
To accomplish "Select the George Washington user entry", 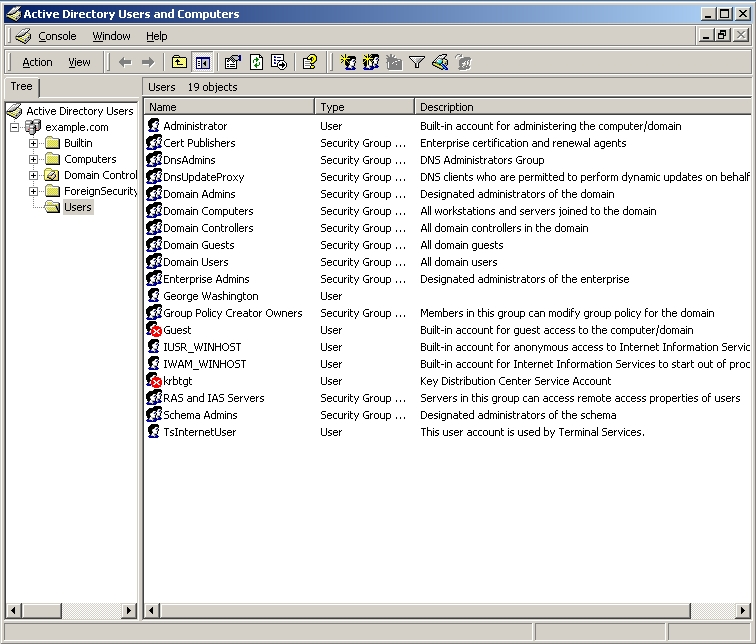I will (210, 296).
